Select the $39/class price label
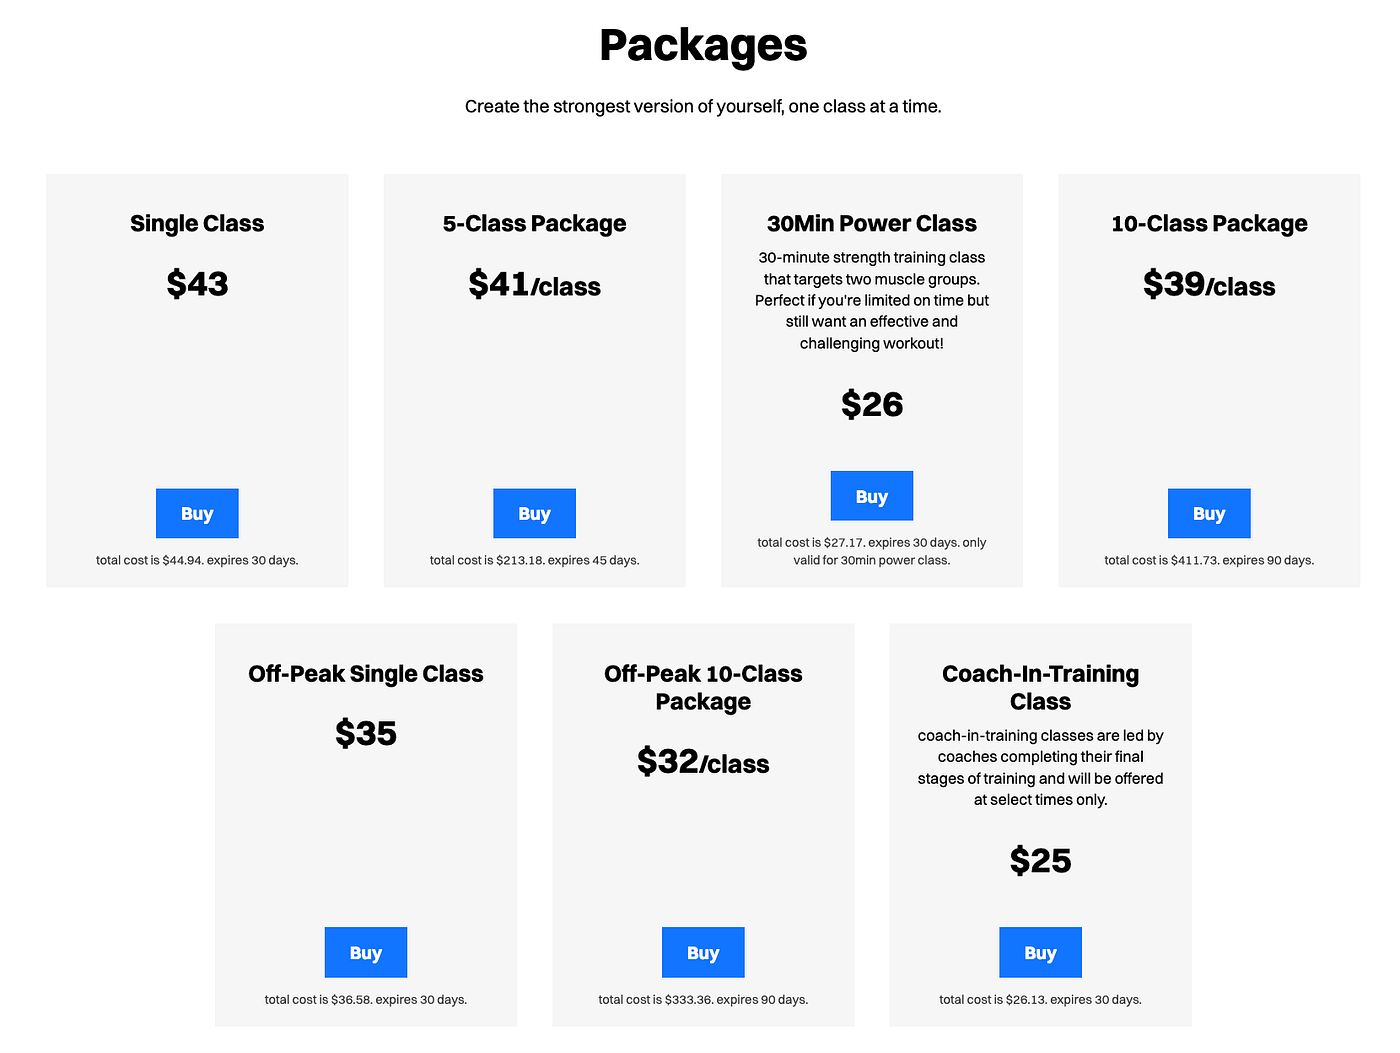1400x1053 pixels. (1209, 285)
